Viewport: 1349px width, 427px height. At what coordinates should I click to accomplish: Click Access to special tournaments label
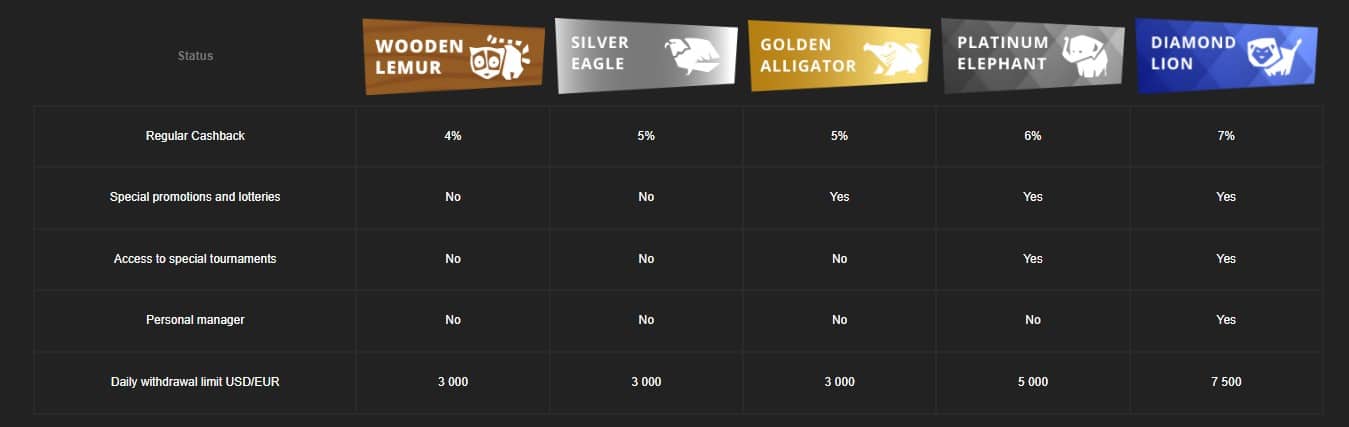click(x=195, y=259)
